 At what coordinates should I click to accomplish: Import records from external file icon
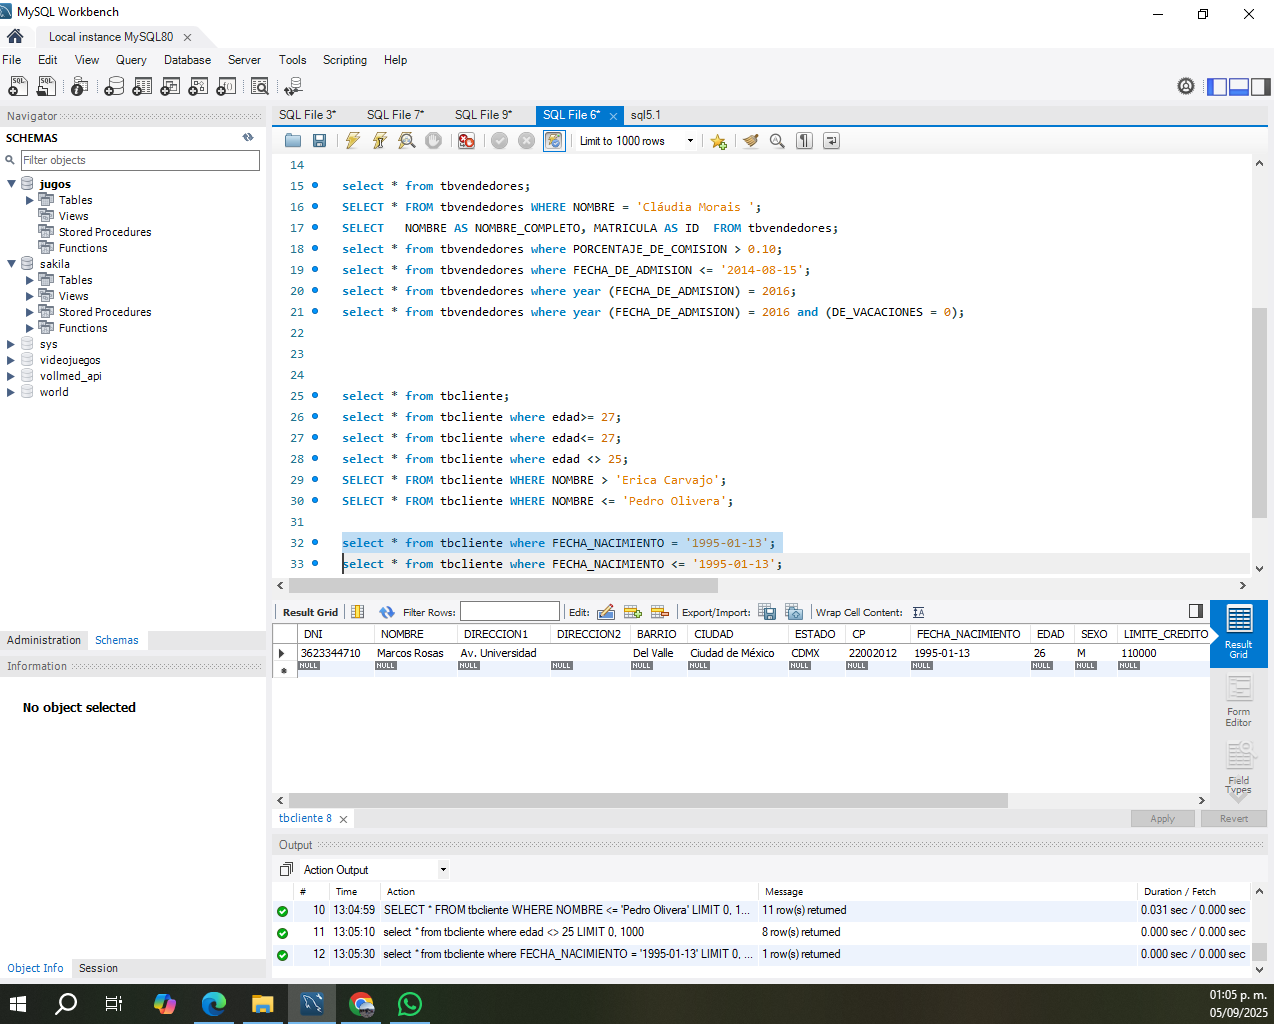794,612
